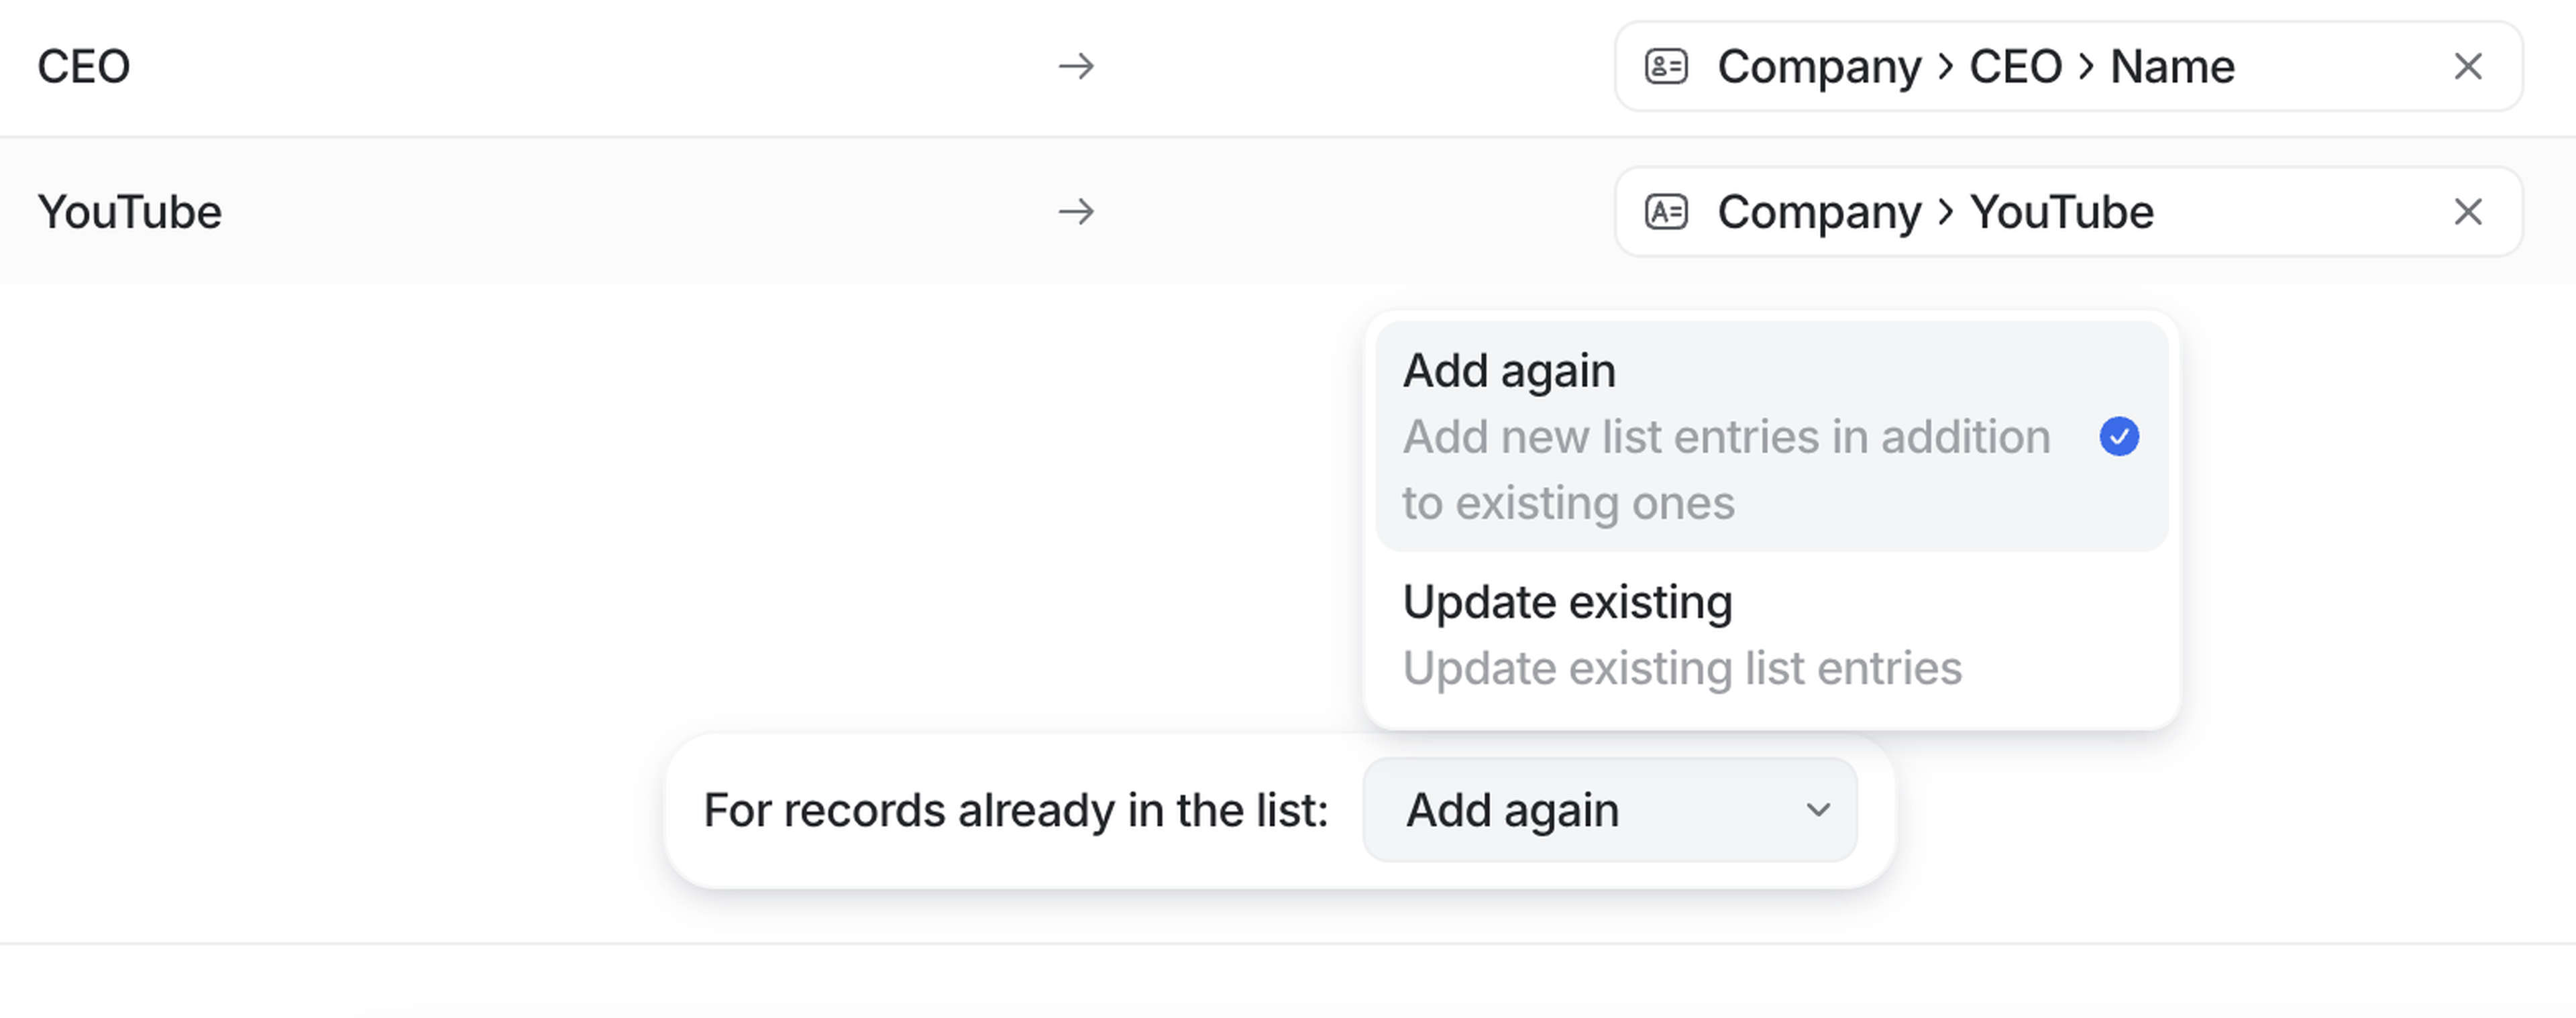Click the person card icon in CEO mapping
2576x1018 pixels.
[x=1666, y=67]
